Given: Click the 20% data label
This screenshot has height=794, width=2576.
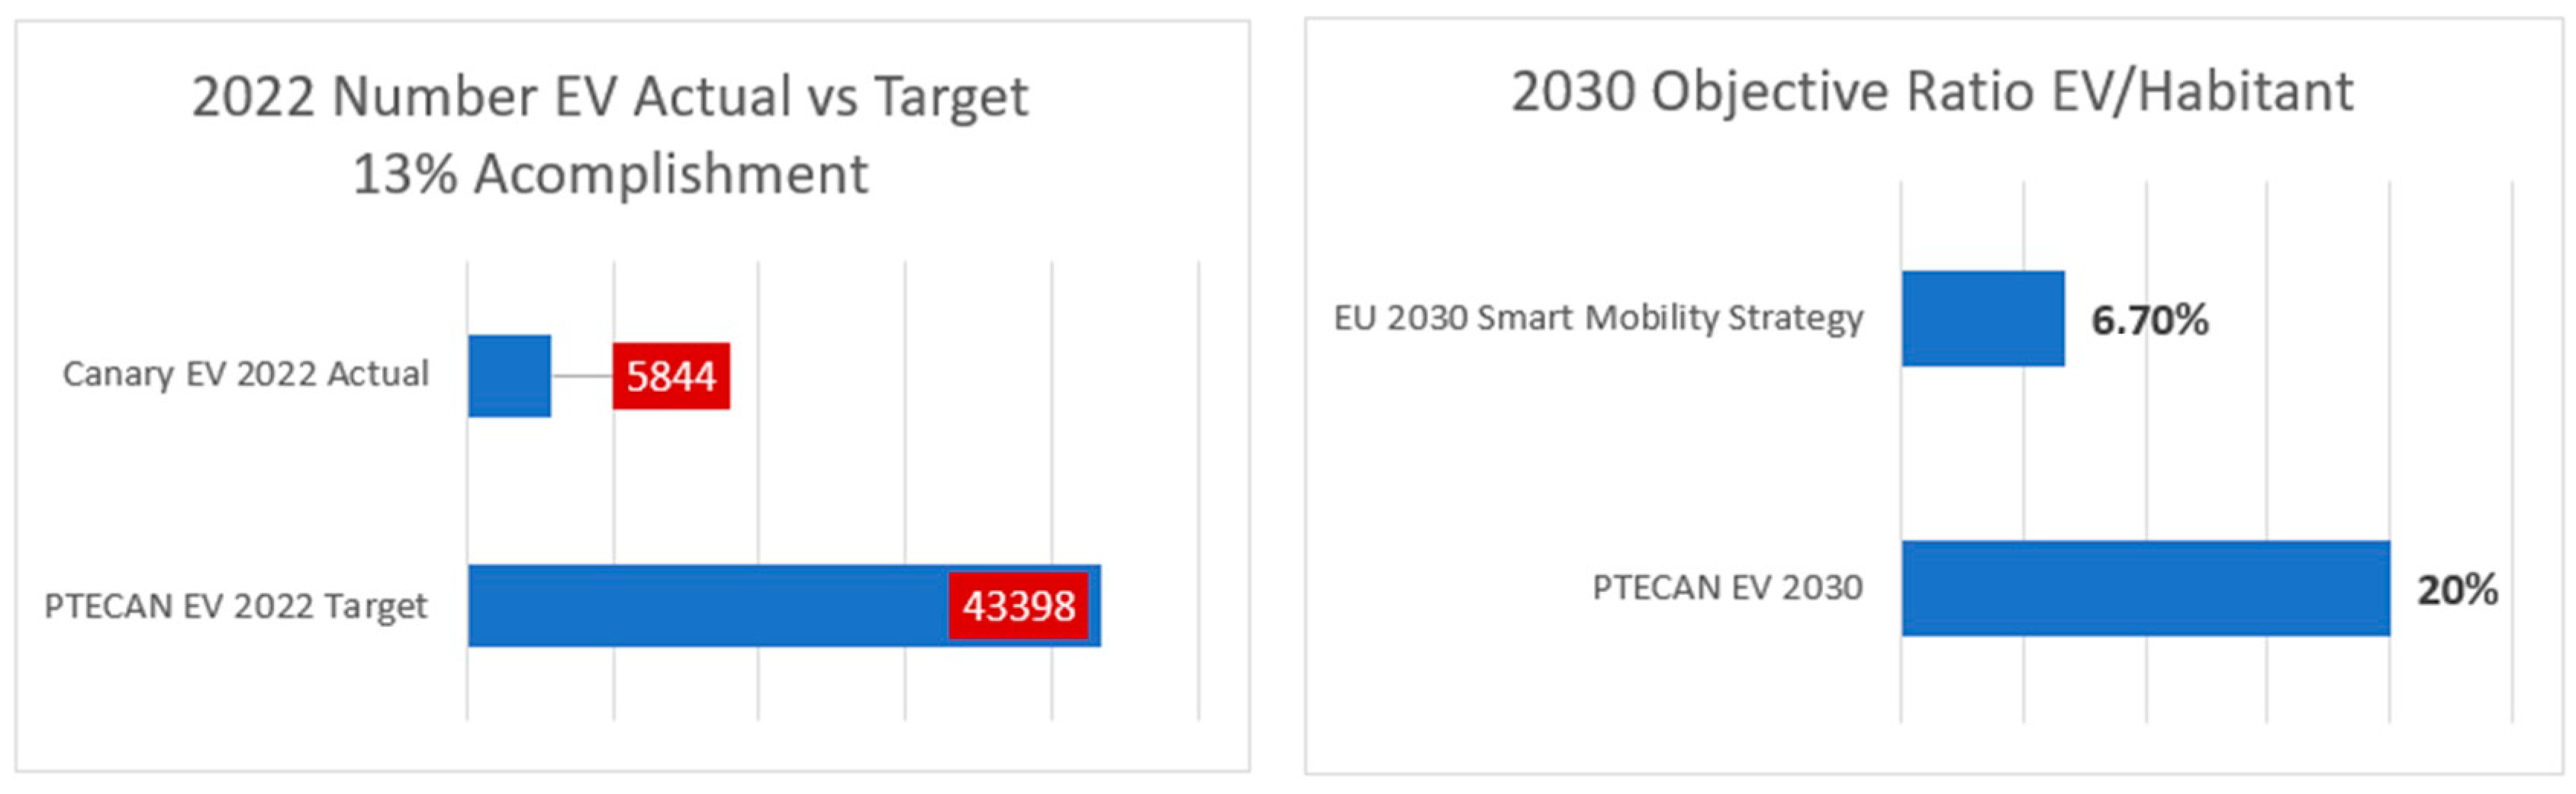Looking at the screenshot, I should (2457, 590).
